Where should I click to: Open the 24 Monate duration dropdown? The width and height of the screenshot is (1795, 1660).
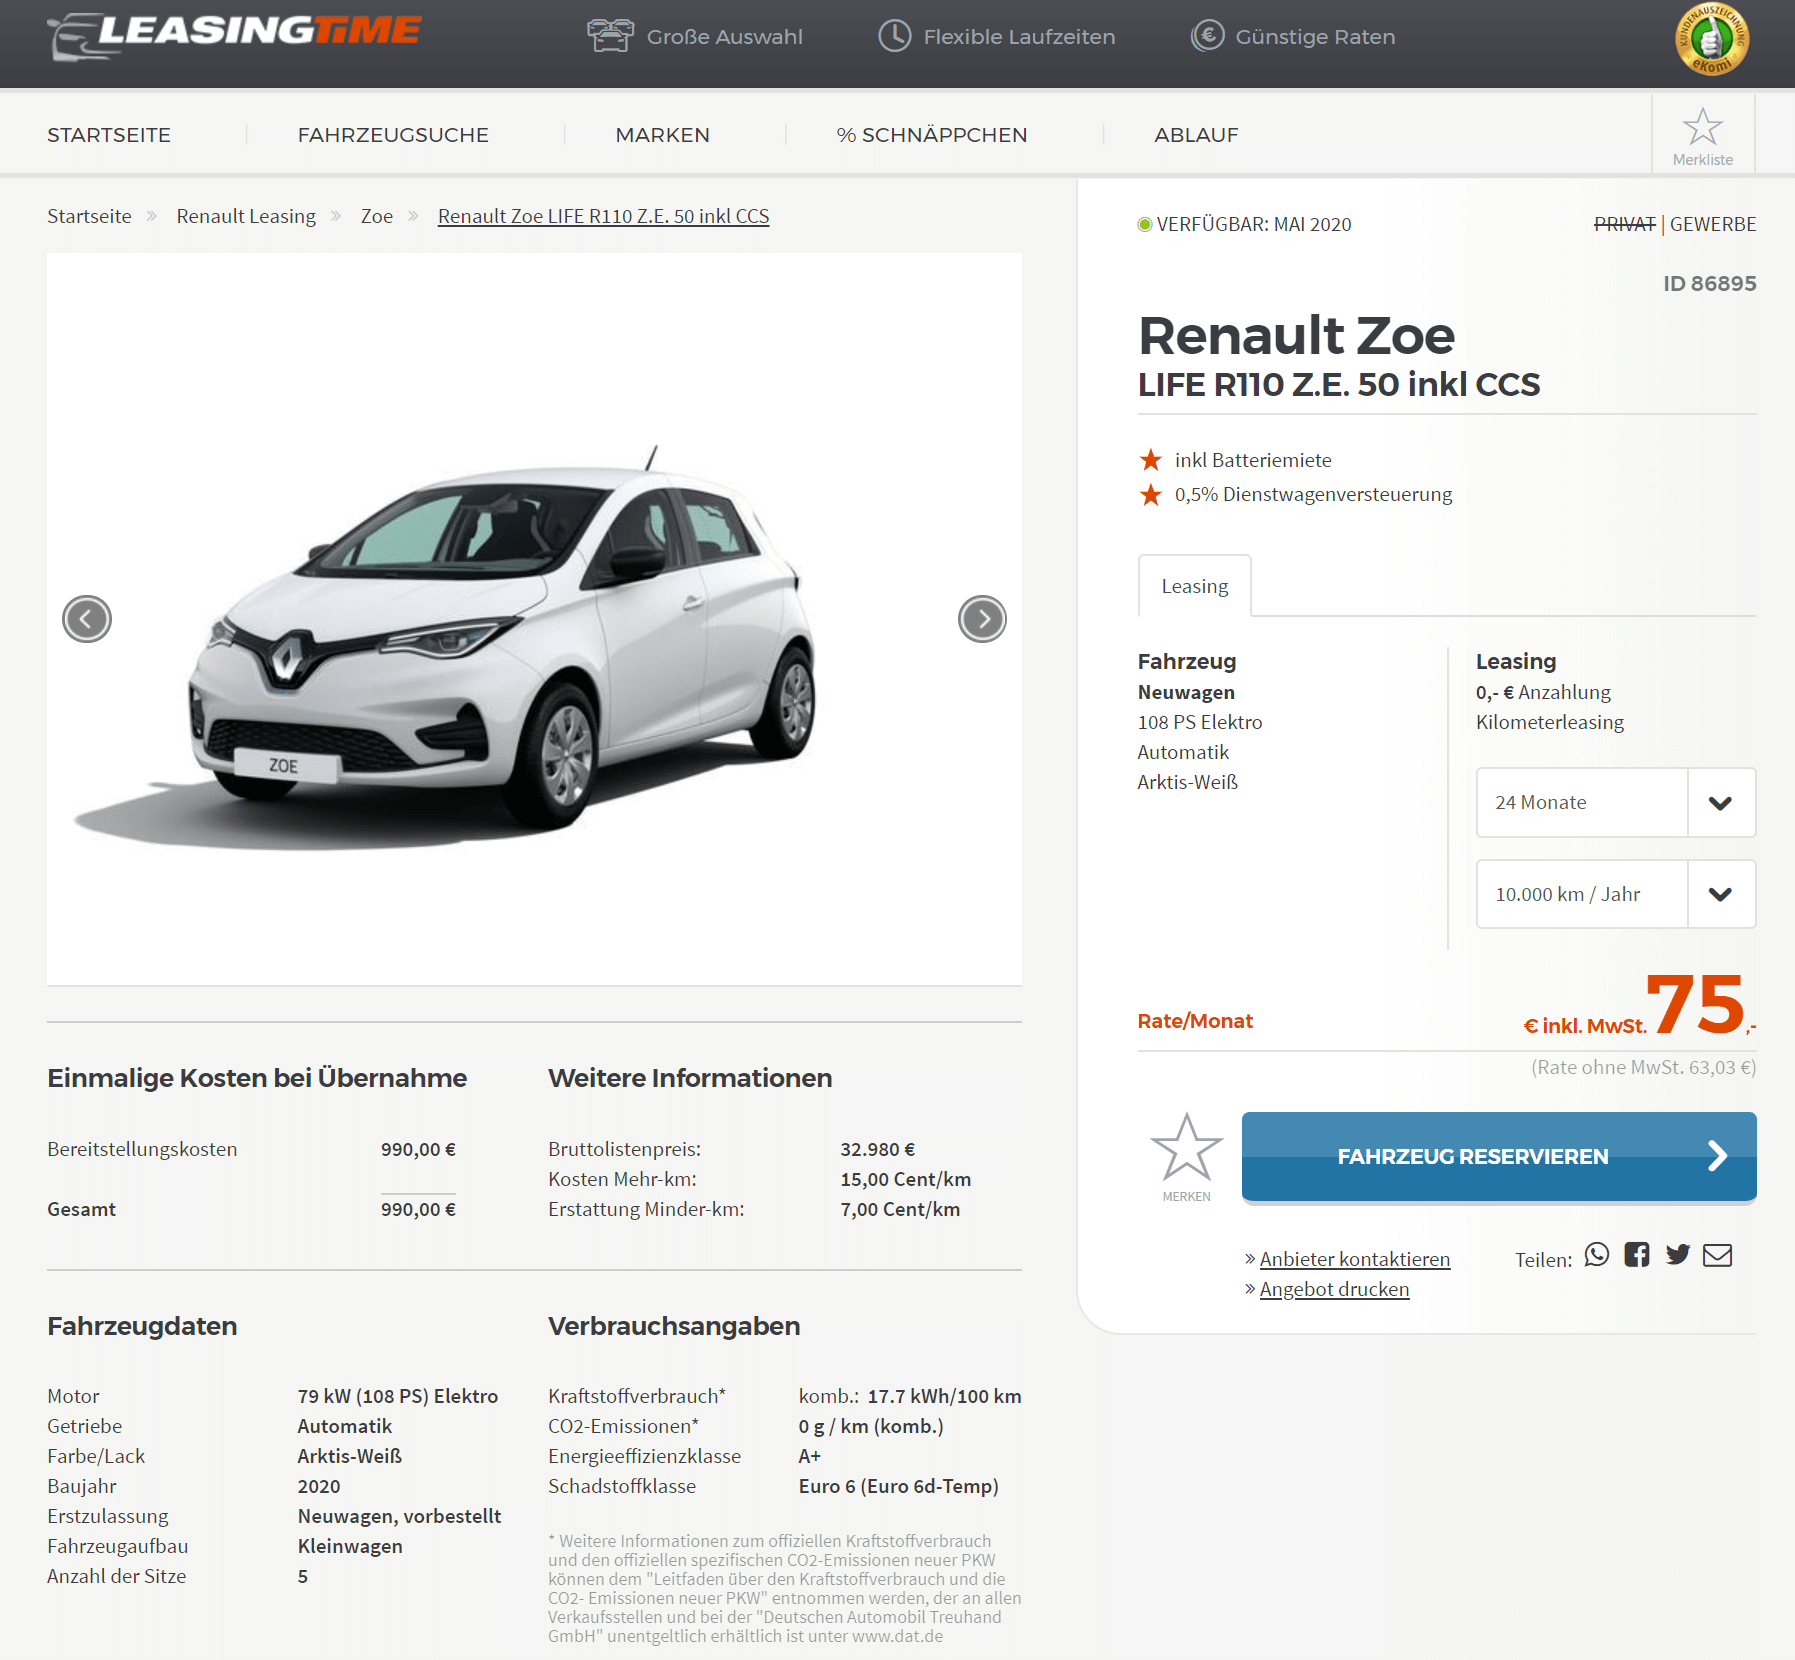1616,802
